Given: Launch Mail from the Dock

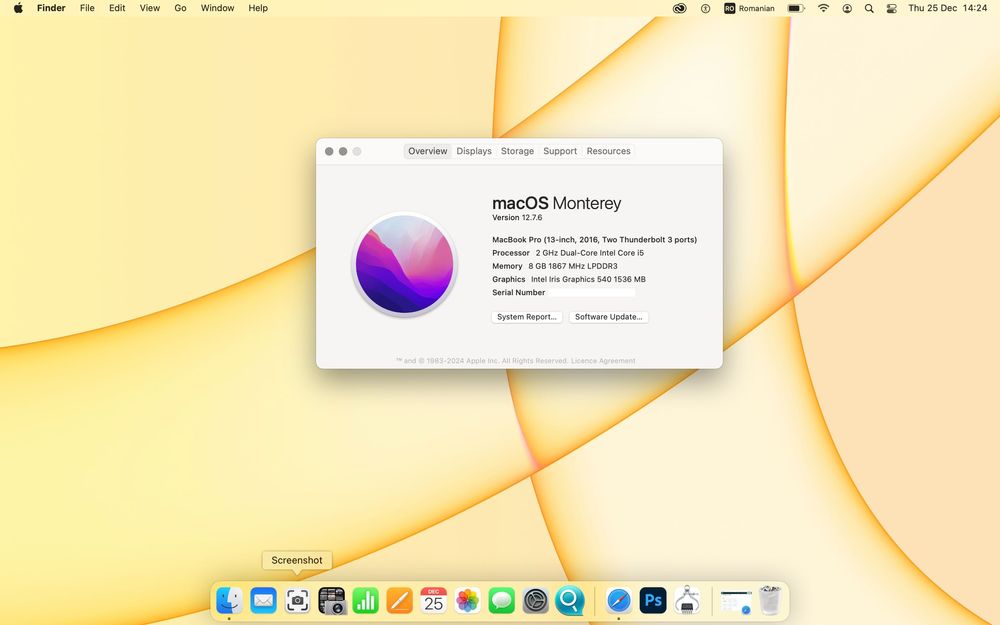Looking at the screenshot, I should (263, 600).
